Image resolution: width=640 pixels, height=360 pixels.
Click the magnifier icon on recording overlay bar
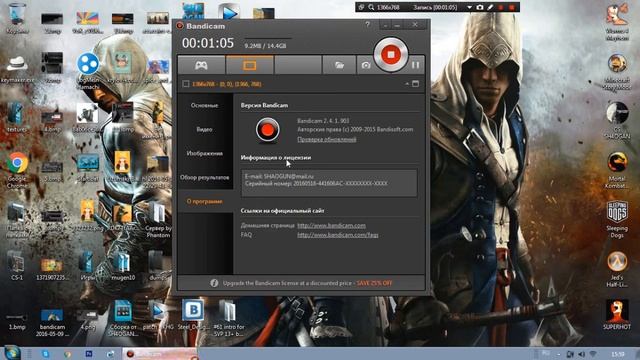pyautogui.click(x=371, y=7)
